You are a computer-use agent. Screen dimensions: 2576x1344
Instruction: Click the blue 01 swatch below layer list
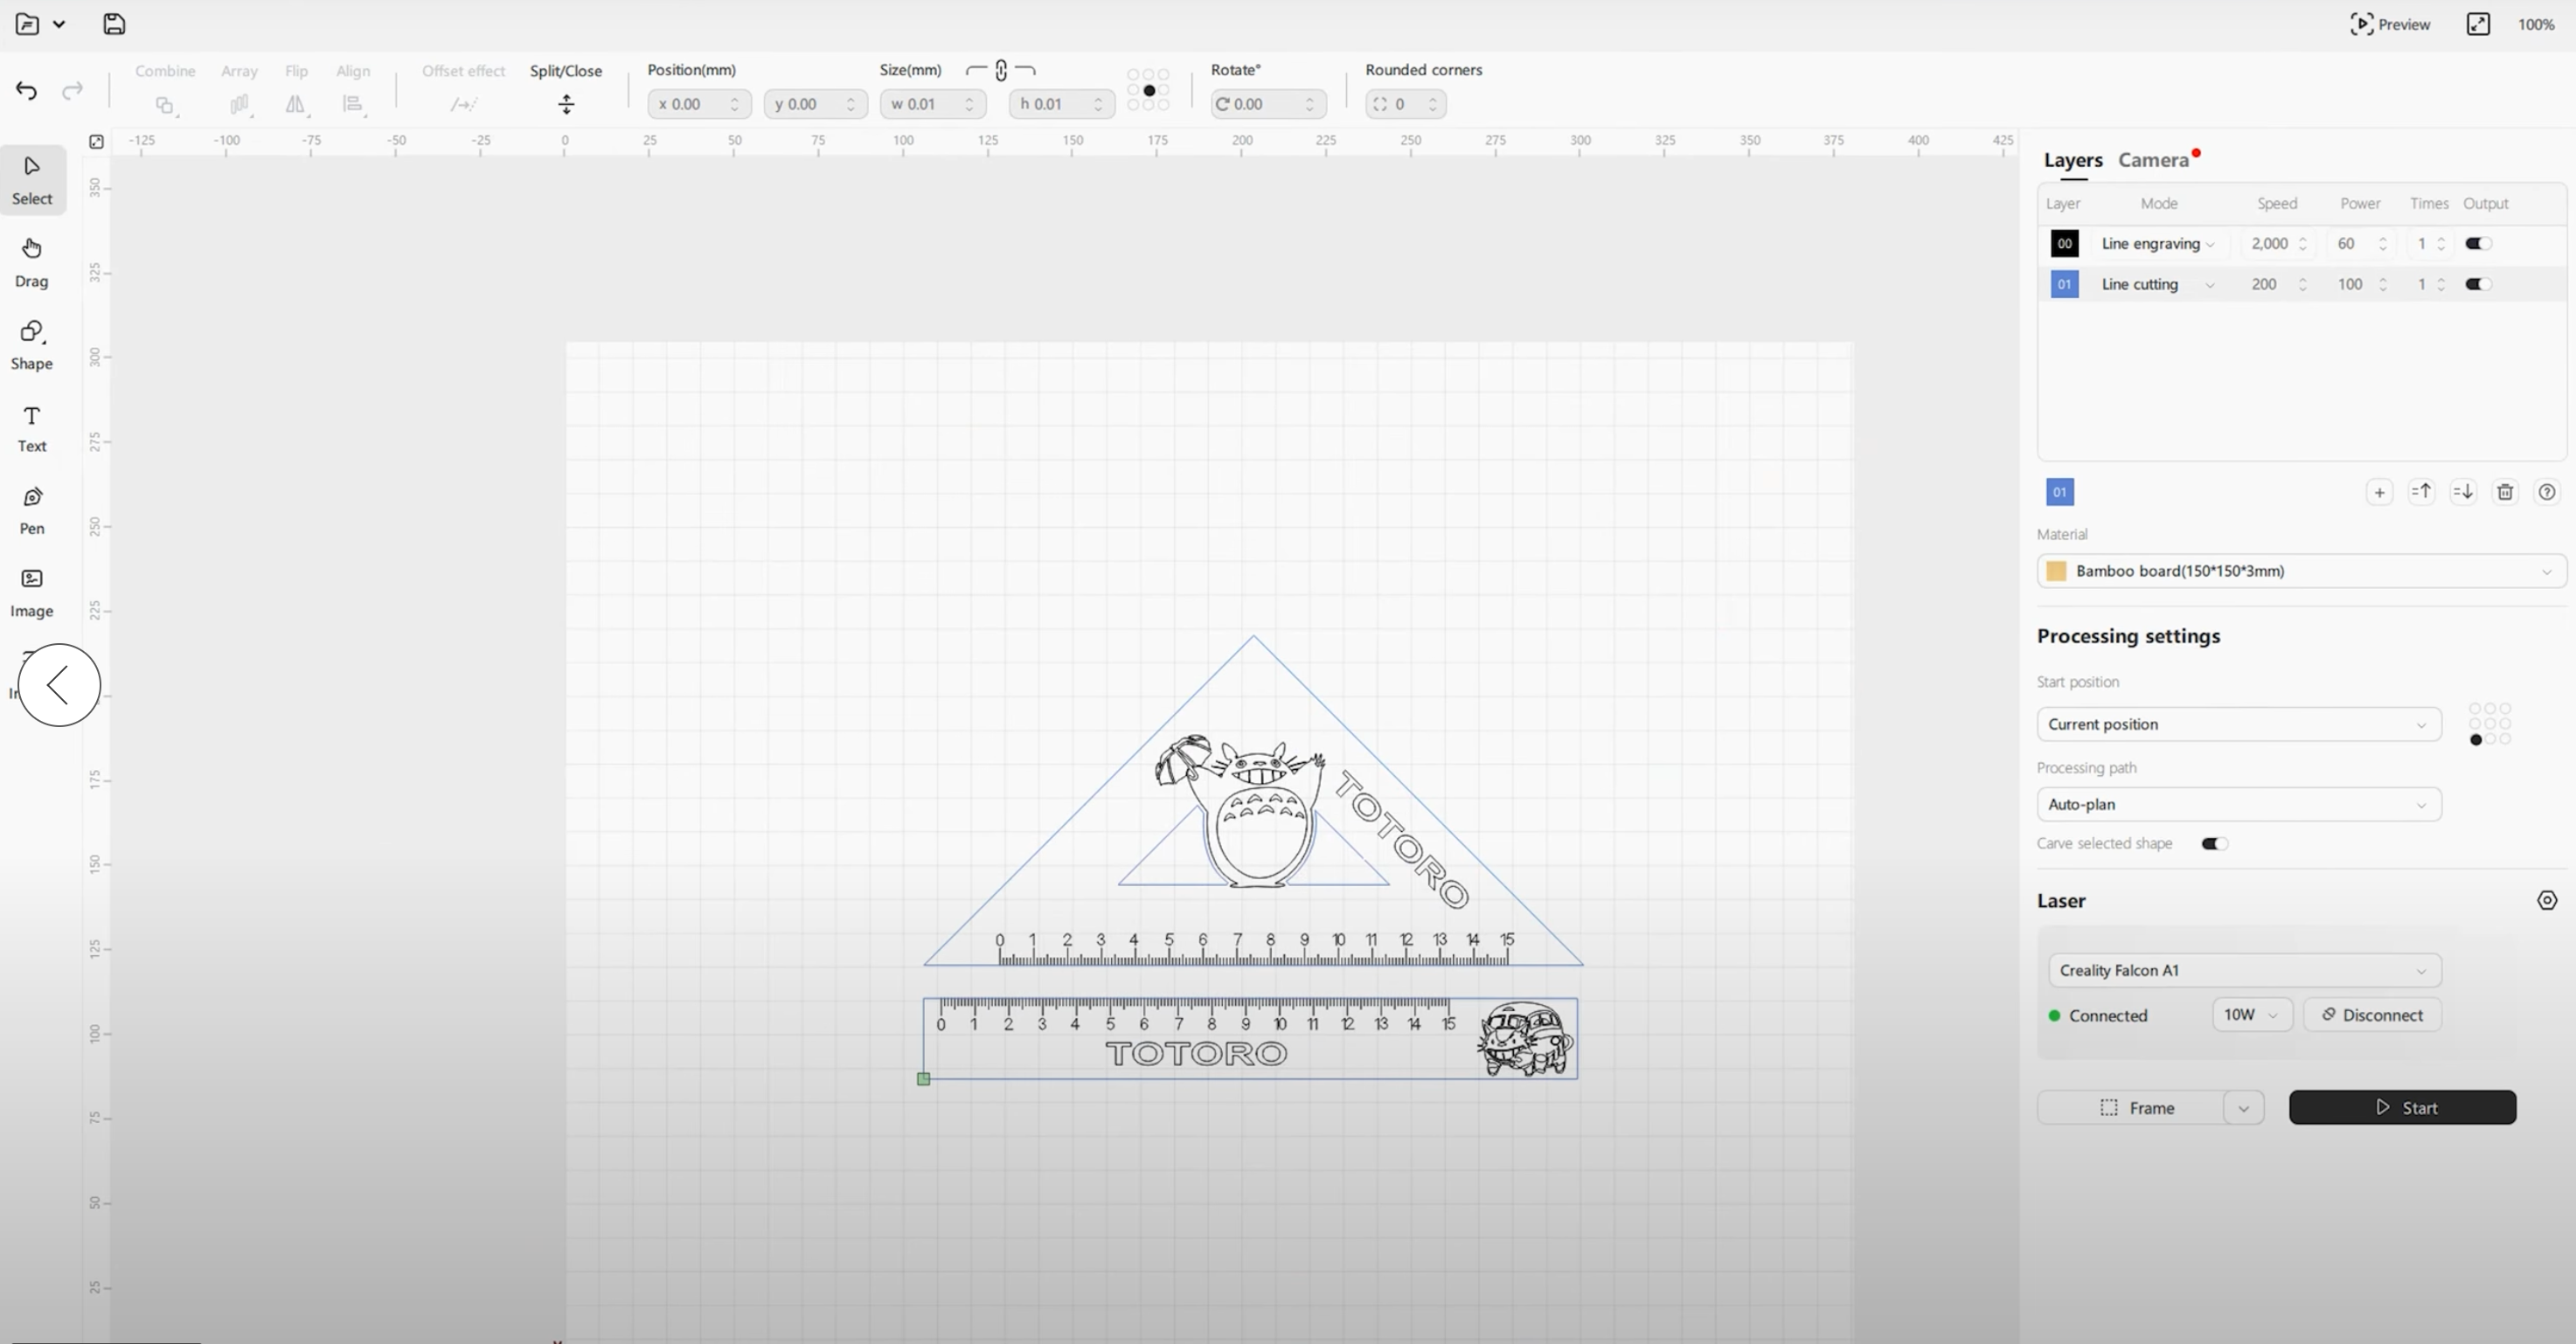(x=2059, y=492)
